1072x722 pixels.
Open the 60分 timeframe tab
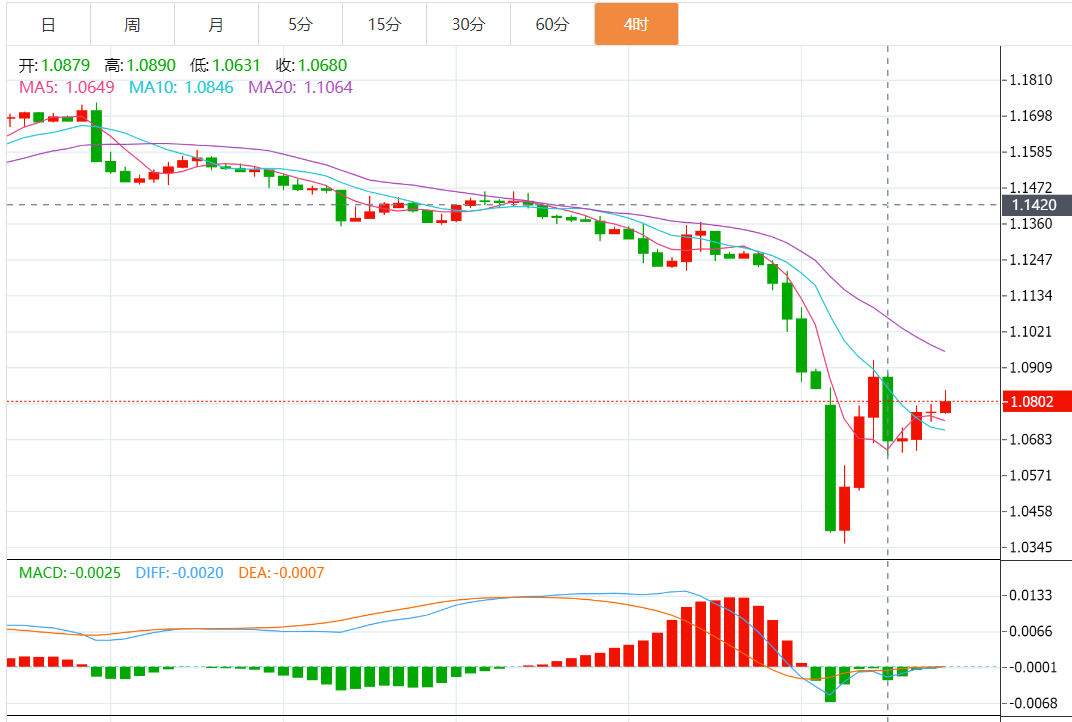tap(553, 25)
